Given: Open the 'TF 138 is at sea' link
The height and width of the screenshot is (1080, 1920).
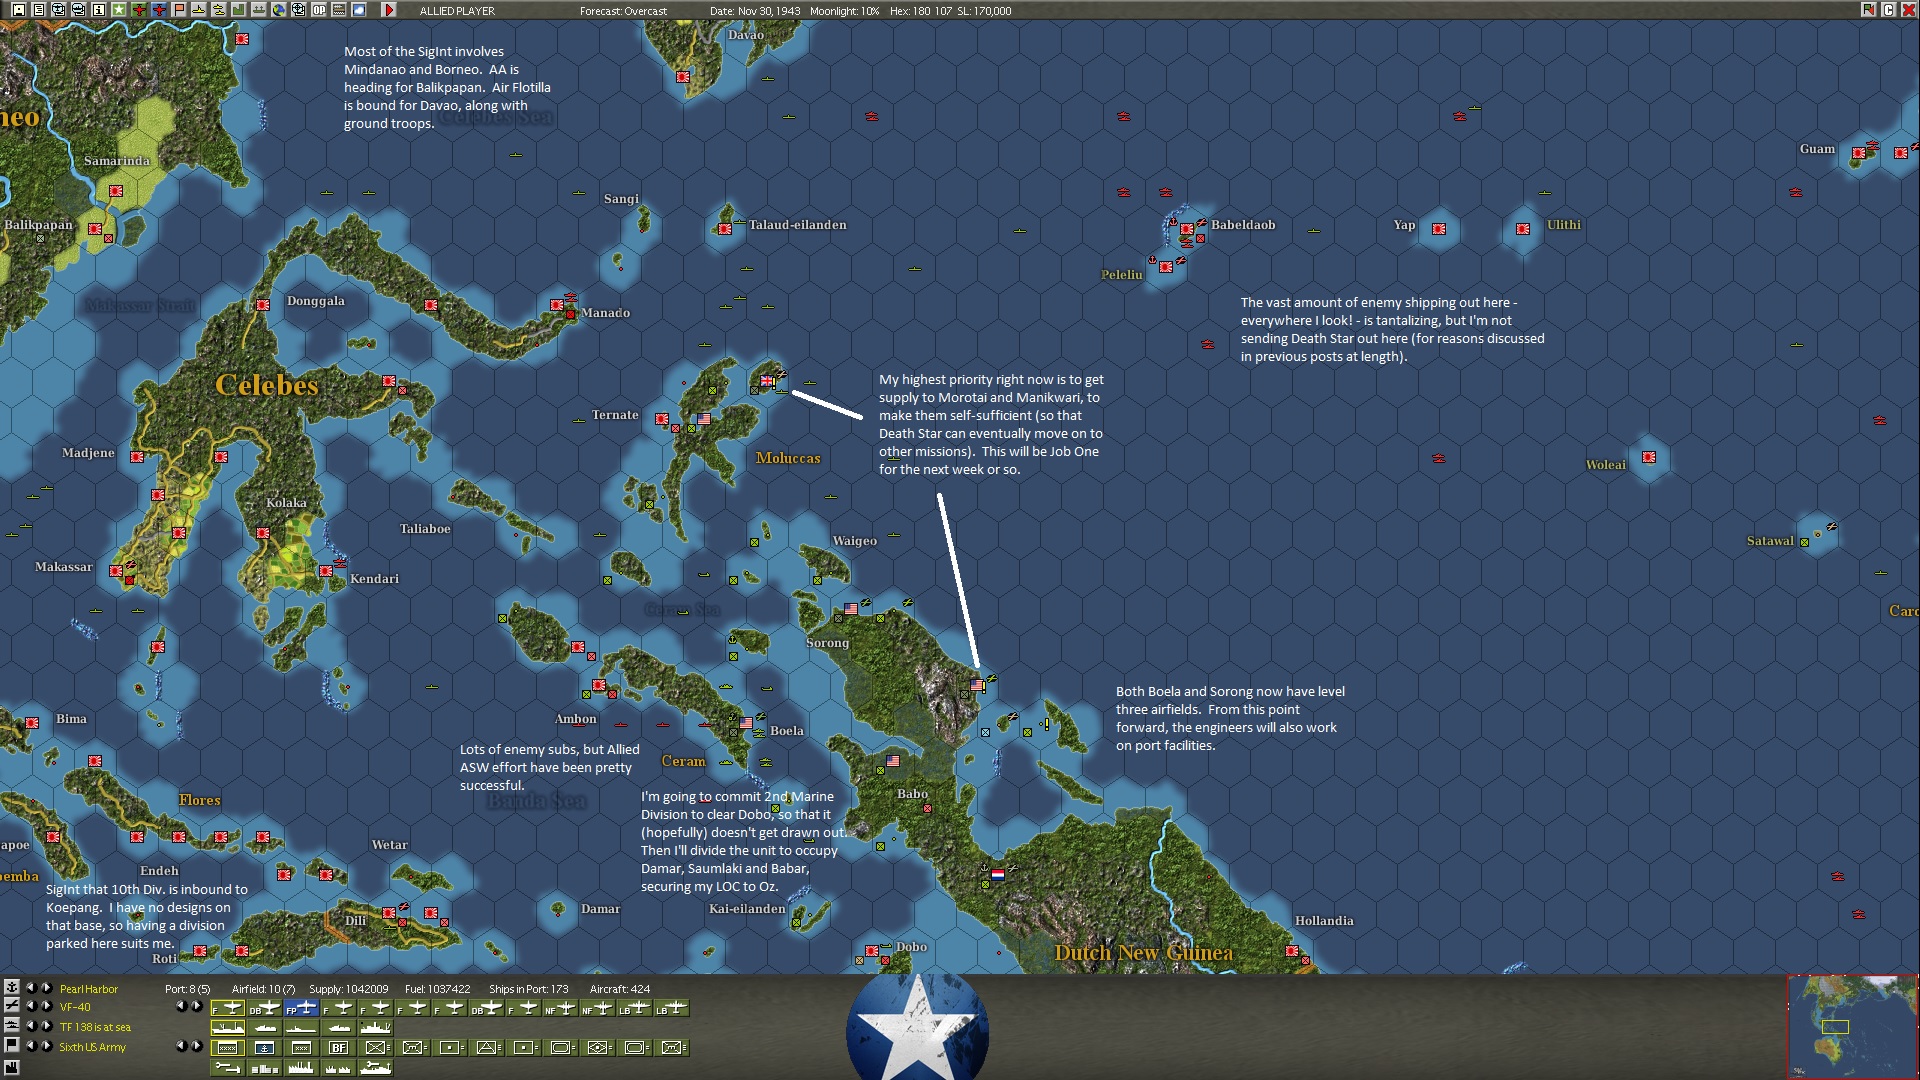Looking at the screenshot, I should pos(95,1027).
